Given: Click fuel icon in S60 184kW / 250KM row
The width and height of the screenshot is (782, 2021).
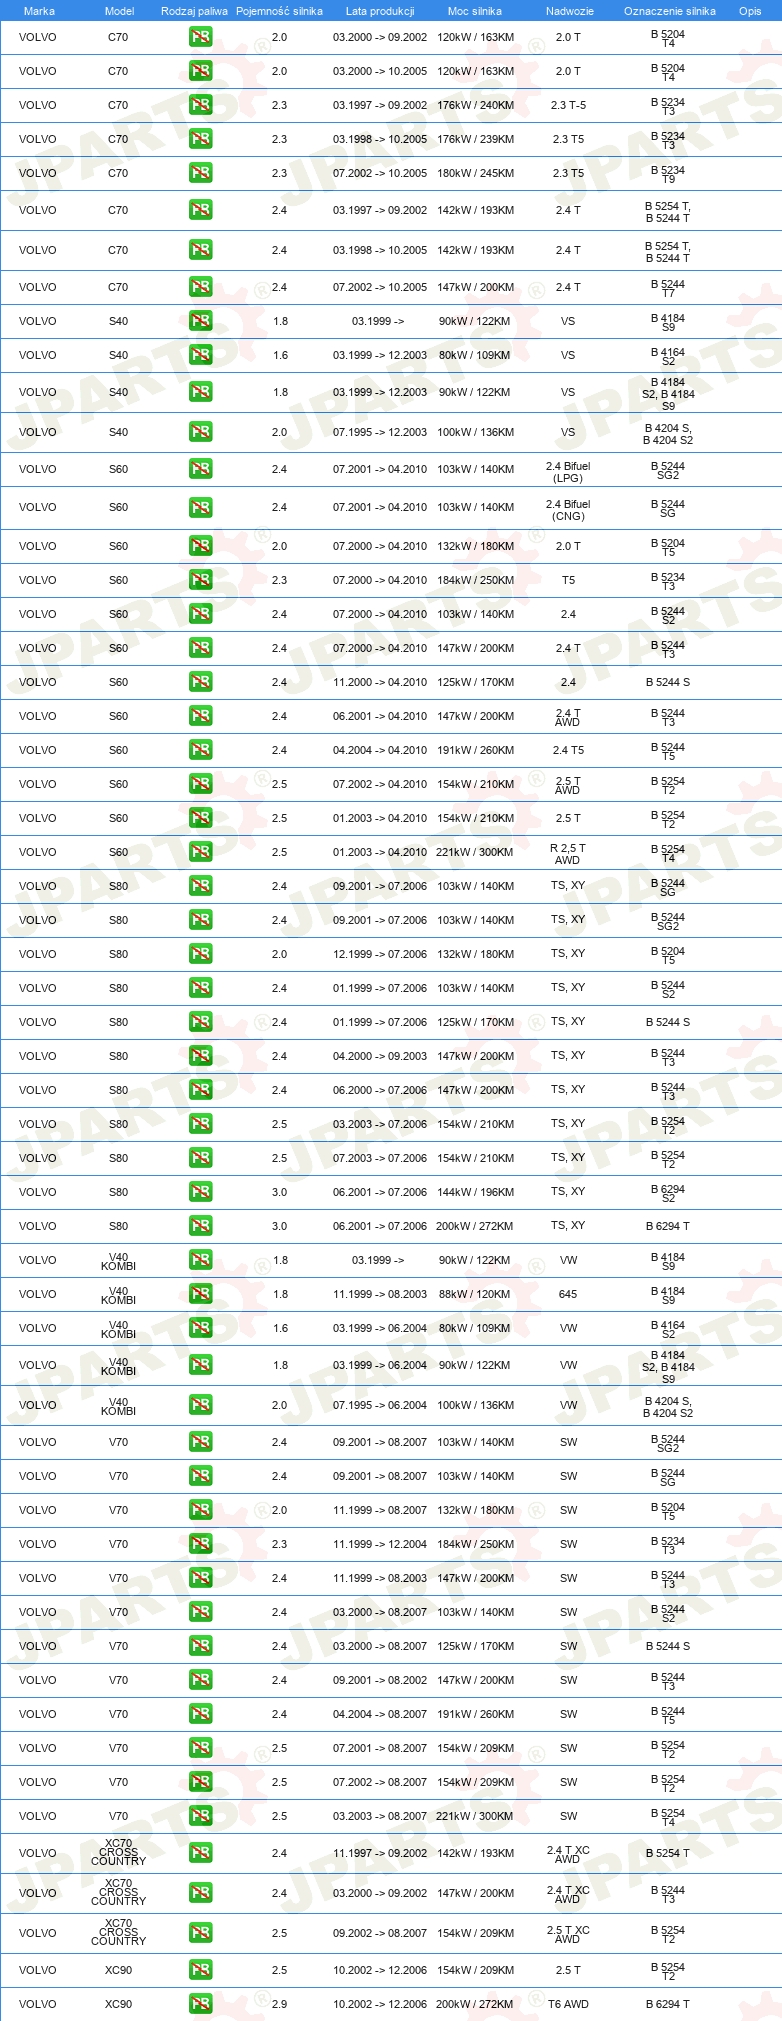Looking at the screenshot, I should tap(201, 580).
